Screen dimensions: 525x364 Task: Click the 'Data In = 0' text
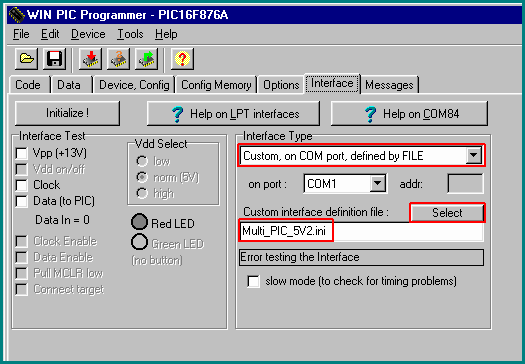tap(62, 220)
